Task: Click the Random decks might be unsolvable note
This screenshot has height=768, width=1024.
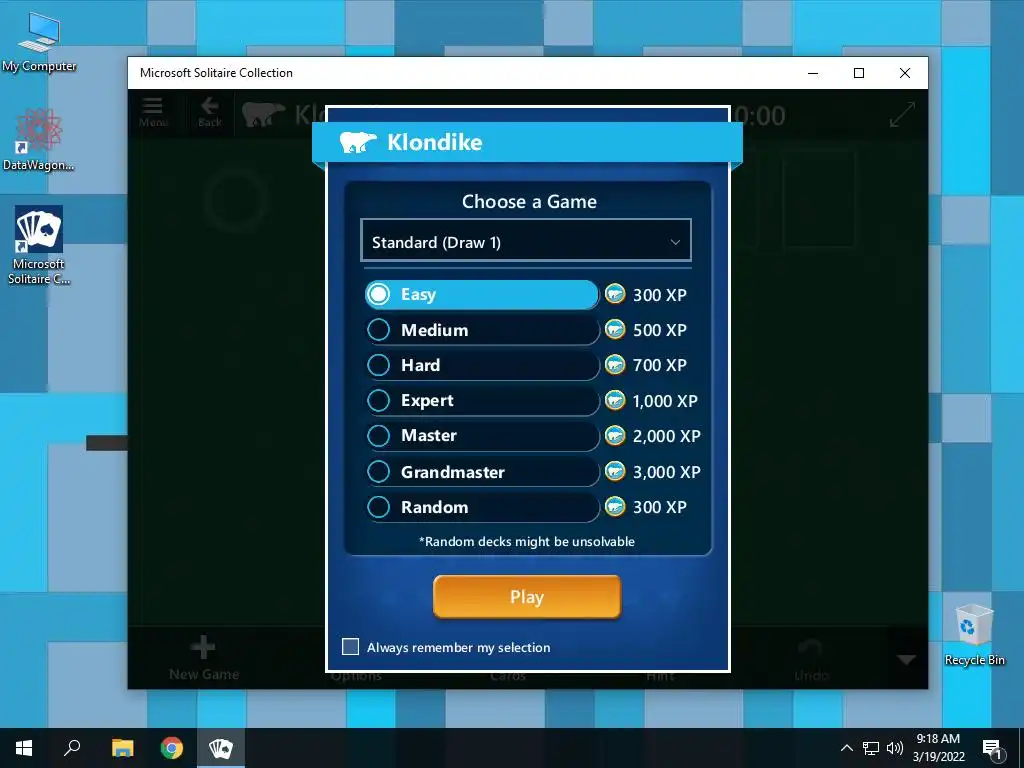Action: click(526, 541)
